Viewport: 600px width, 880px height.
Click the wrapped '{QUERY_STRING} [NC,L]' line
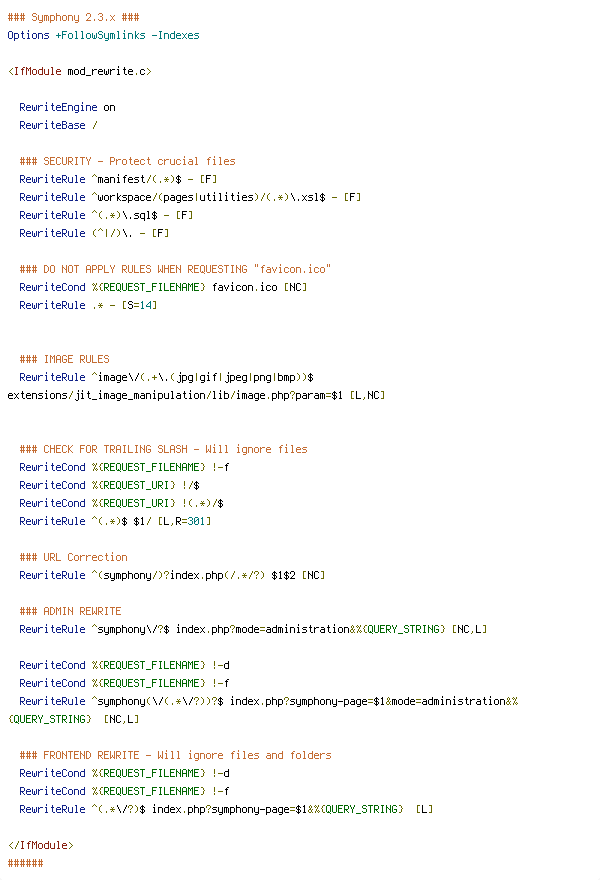click(x=74, y=719)
